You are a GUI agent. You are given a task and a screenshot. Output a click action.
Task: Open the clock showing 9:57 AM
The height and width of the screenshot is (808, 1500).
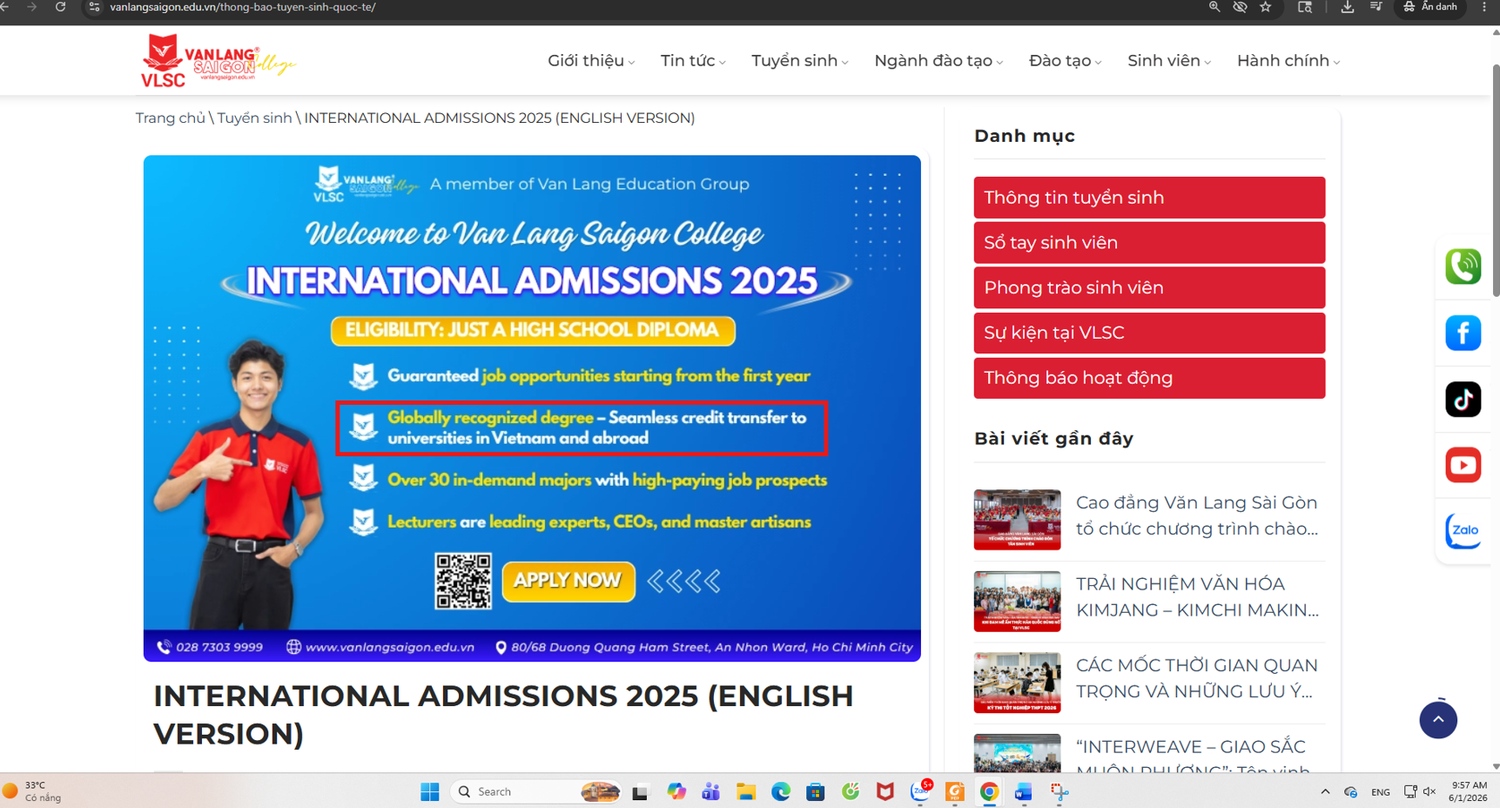tap(1468, 792)
